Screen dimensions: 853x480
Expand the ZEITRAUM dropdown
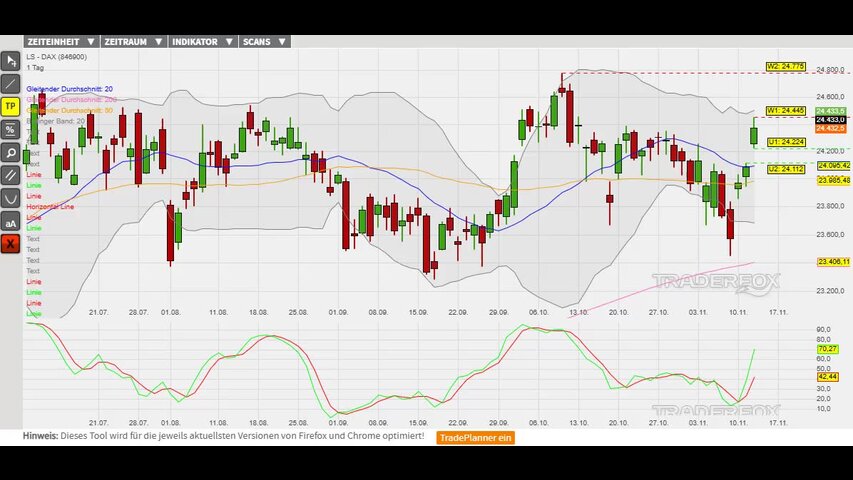[x=132, y=42]
